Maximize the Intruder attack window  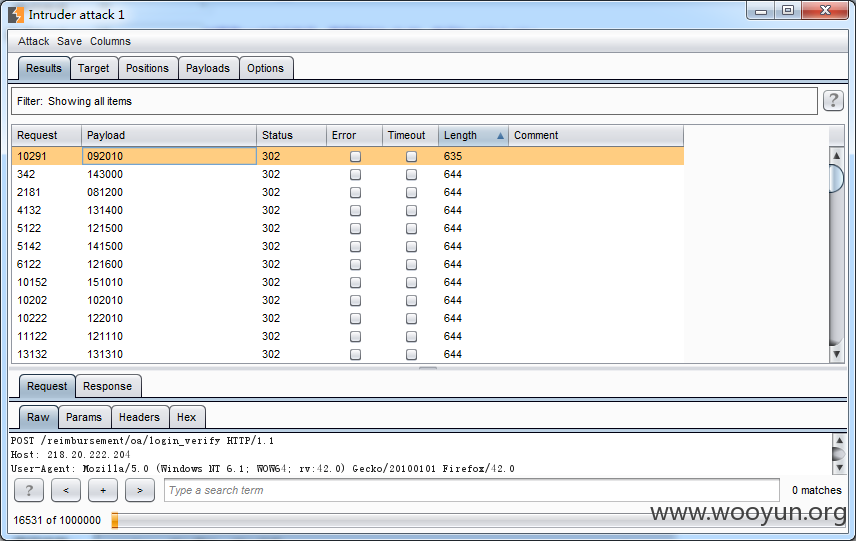tap(788, 10)
